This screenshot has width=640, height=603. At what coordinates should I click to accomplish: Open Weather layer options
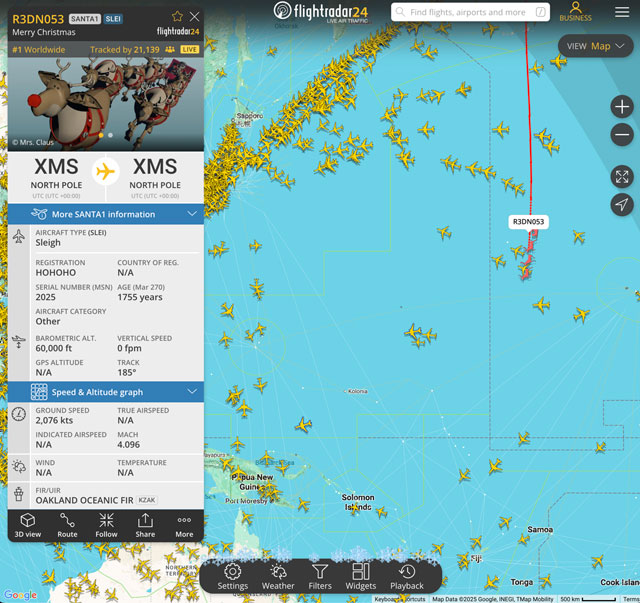coord(278,577)
